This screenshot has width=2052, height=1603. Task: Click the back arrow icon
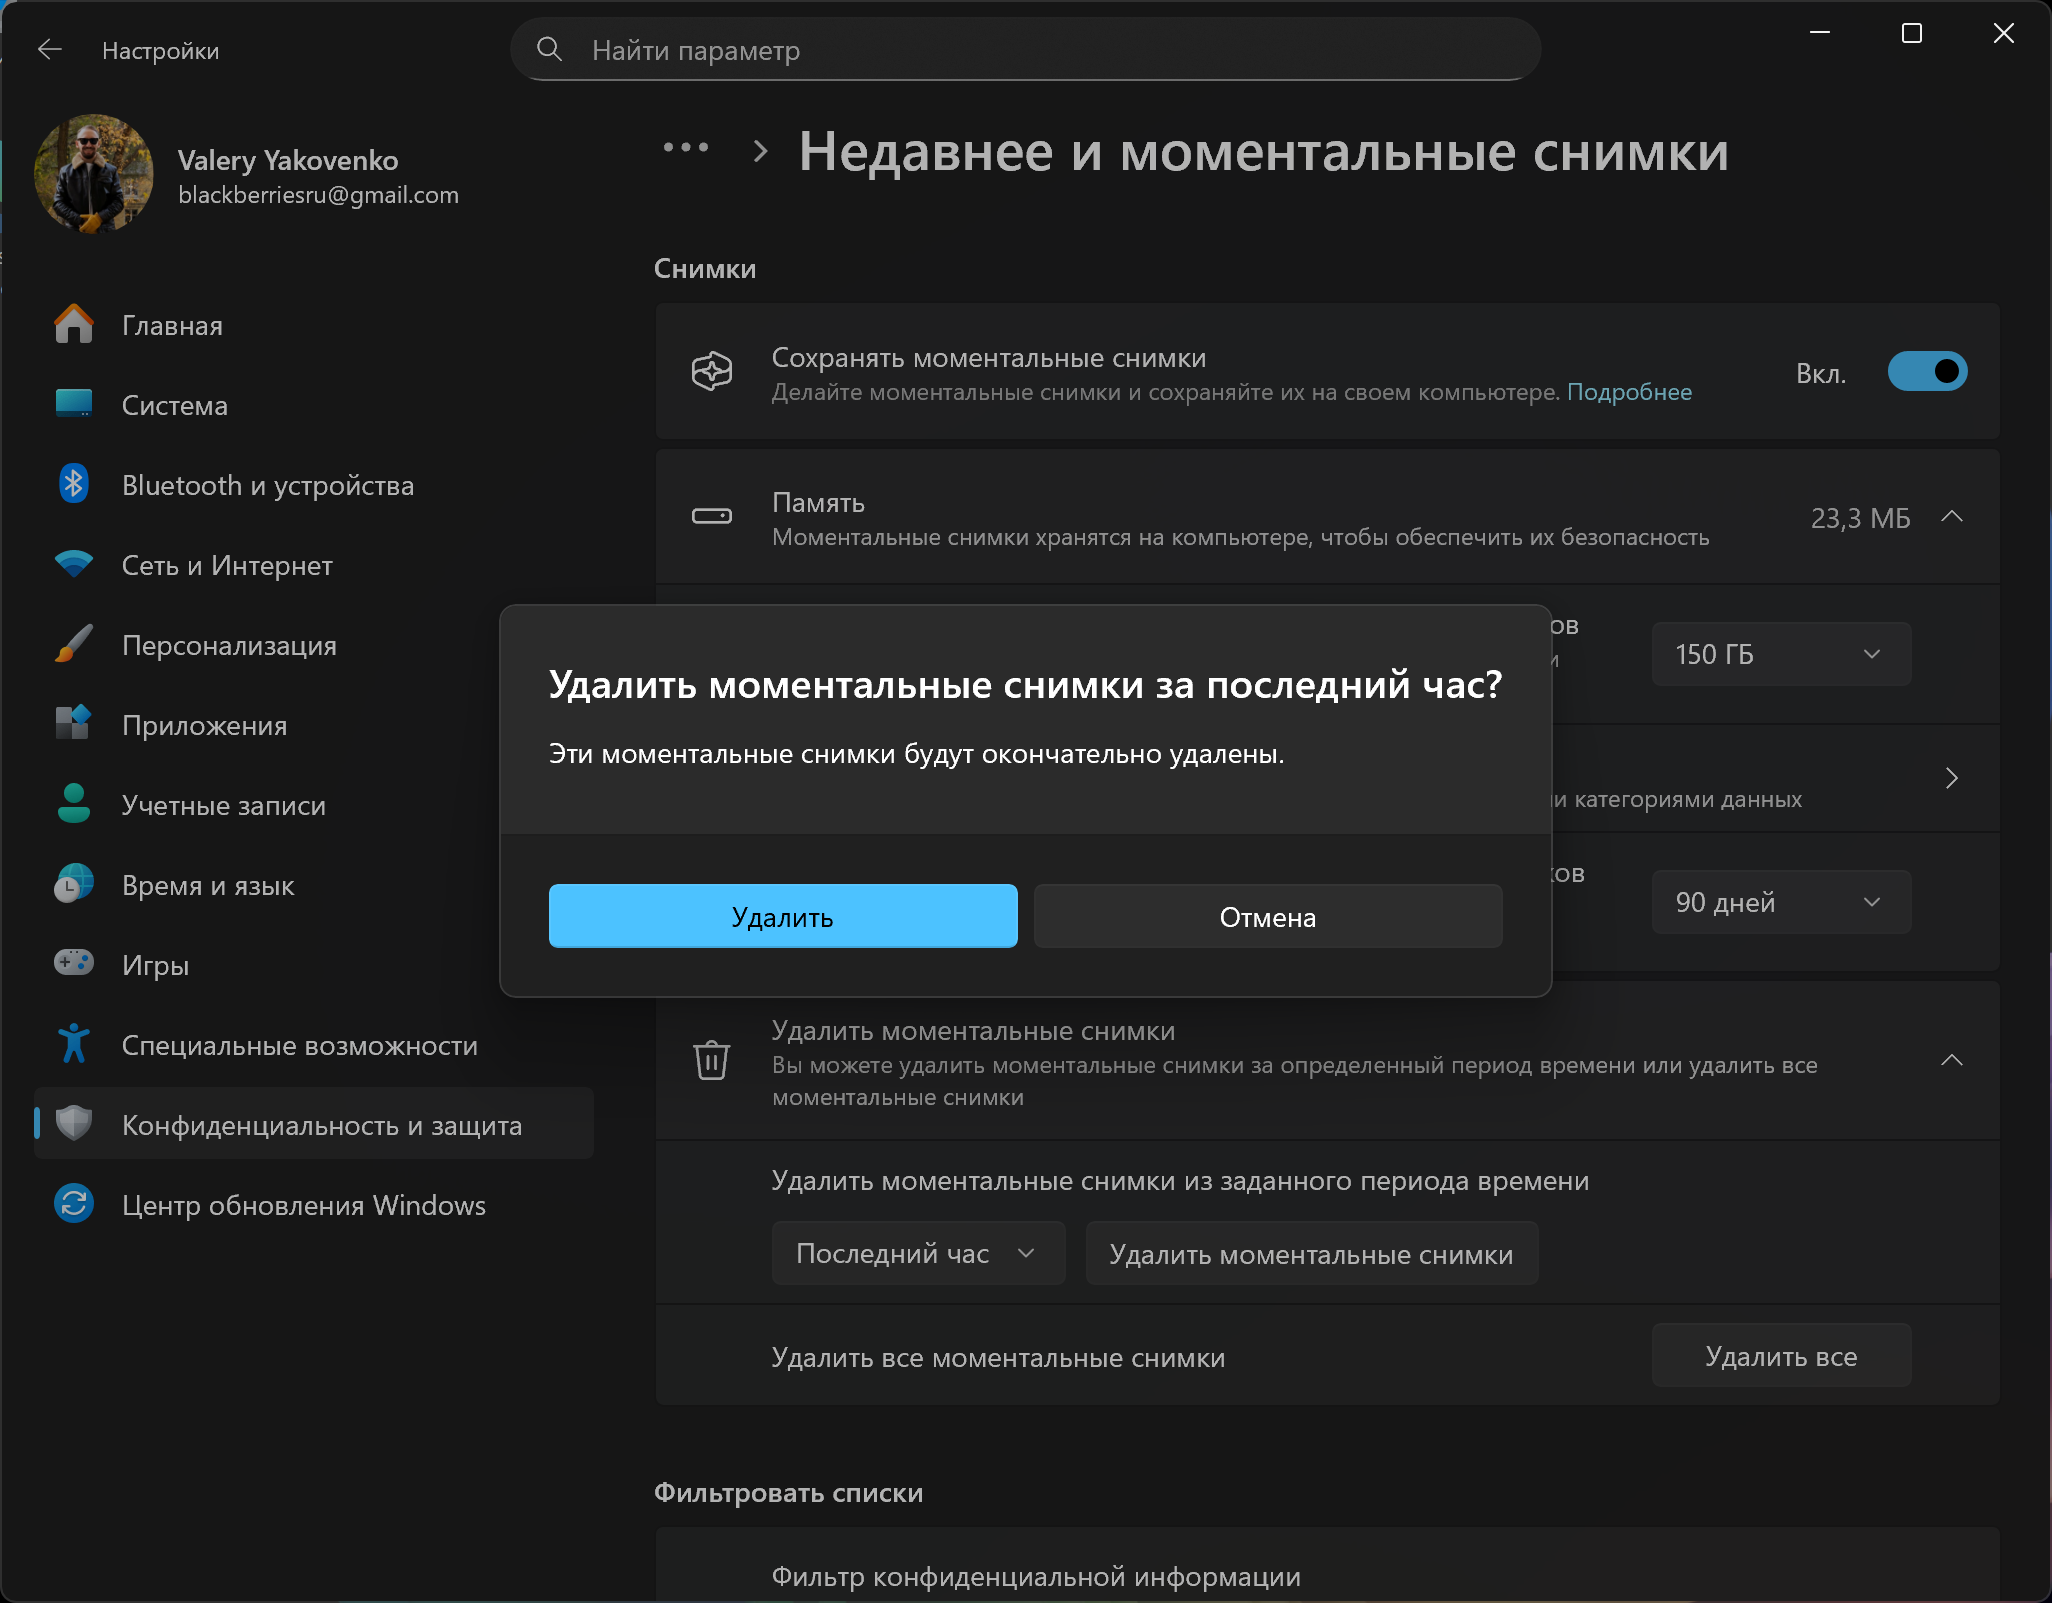pos(49,50)
